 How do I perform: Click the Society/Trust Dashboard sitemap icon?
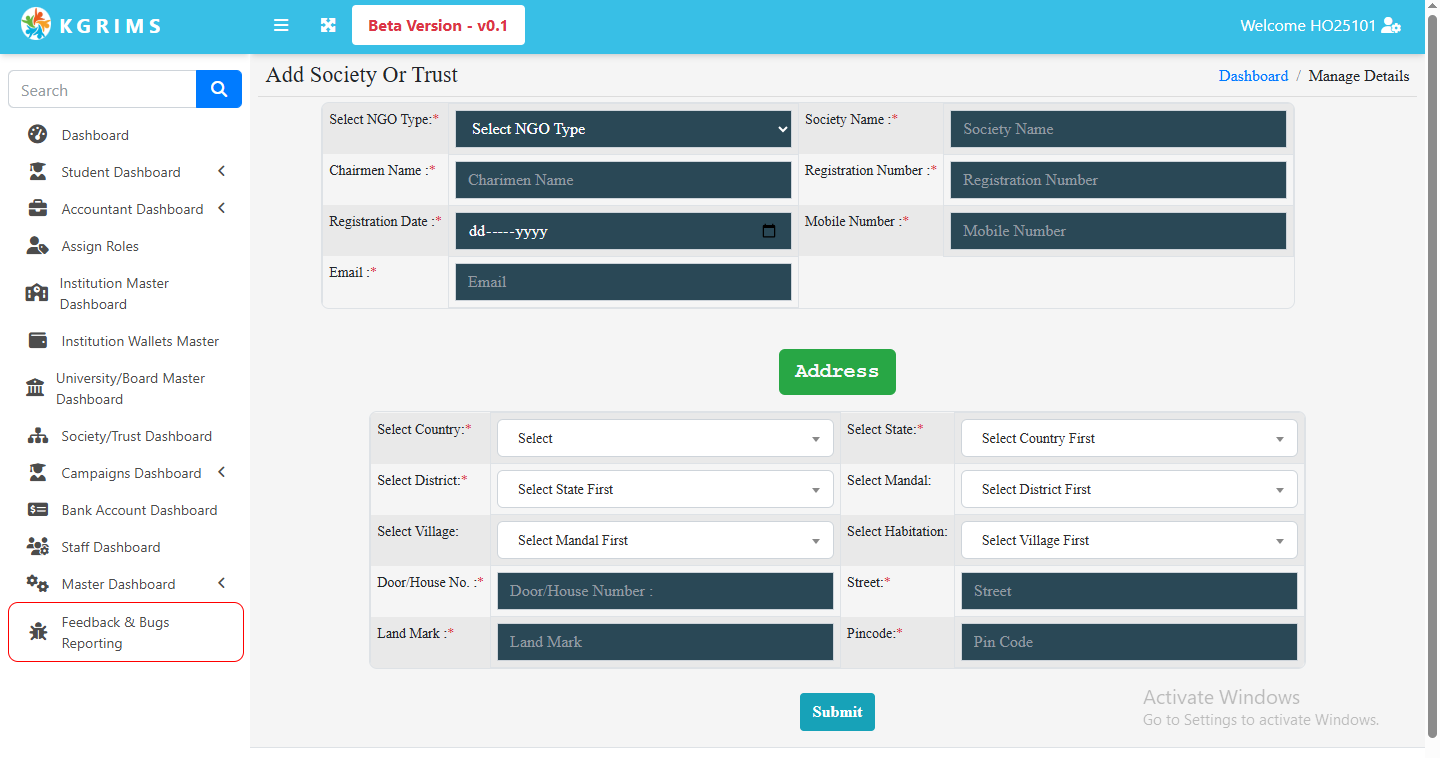click(38, 436)
